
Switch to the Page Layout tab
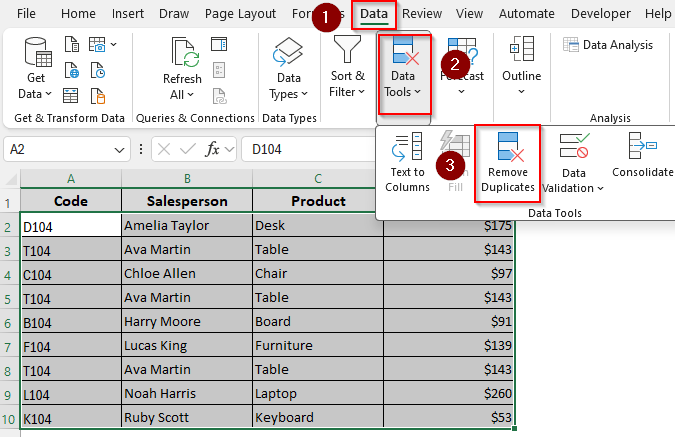[240, 14]
